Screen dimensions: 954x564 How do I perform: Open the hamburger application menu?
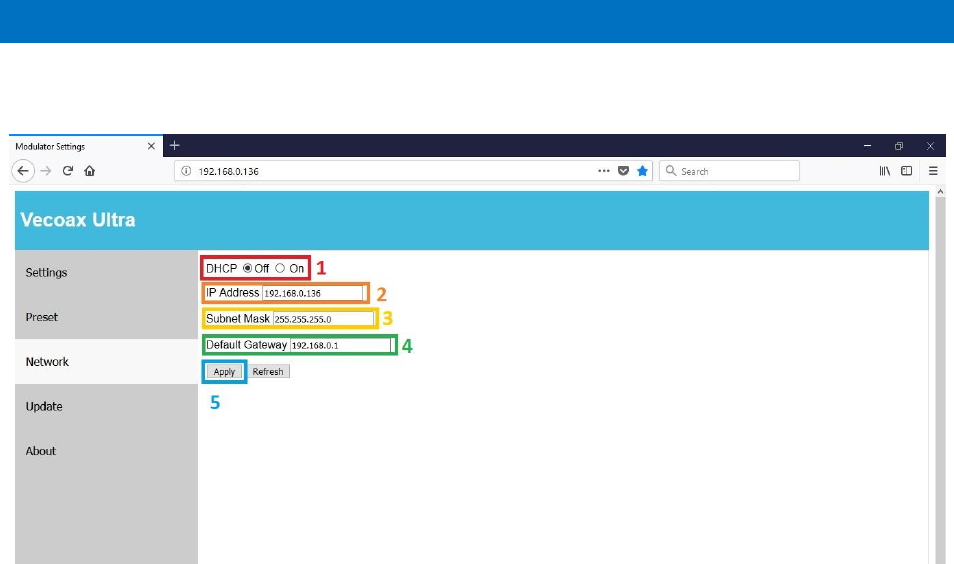coord(933,171)
